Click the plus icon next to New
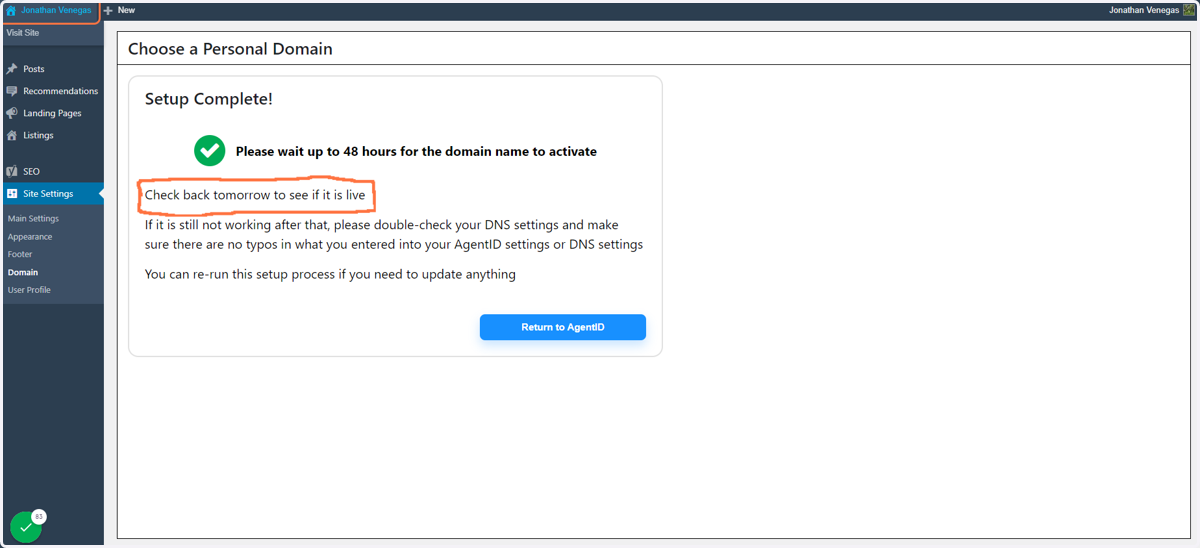The image size is (1200, 548). point(109,10)
